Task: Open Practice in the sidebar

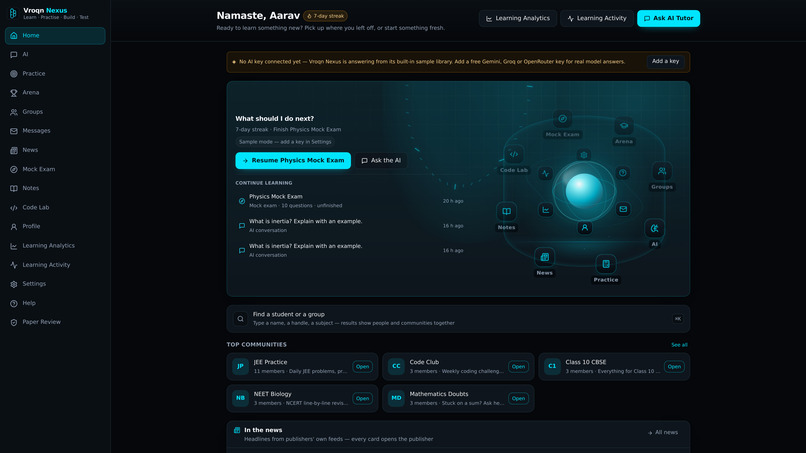Action: (55, 74)
